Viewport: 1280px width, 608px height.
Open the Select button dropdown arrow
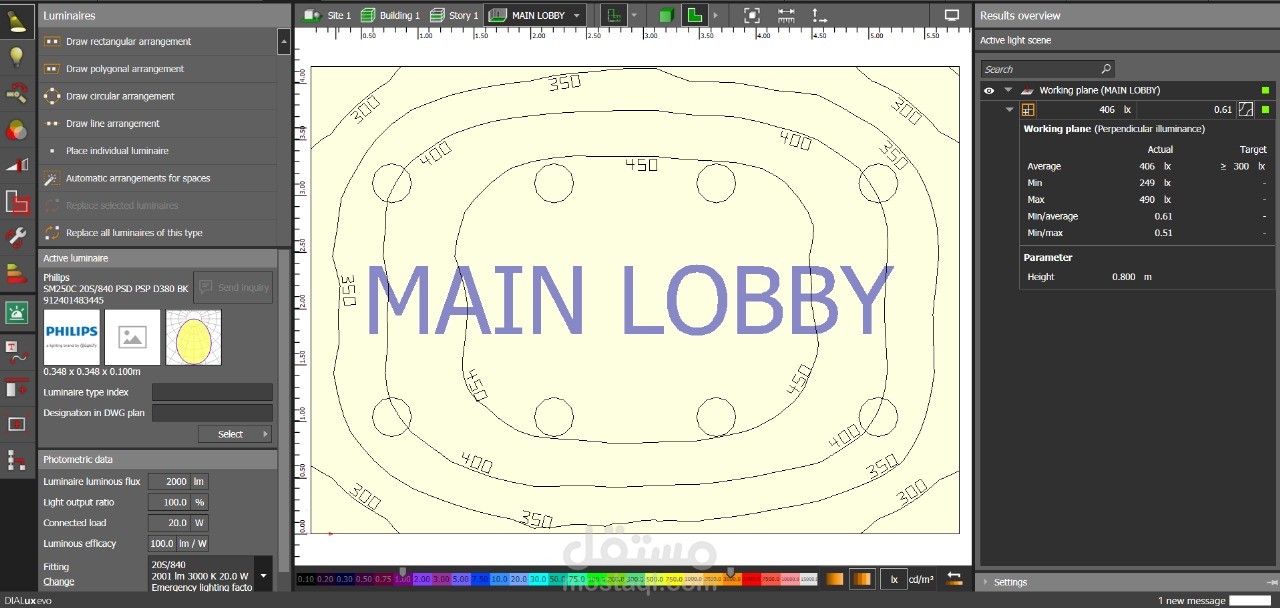265,434
